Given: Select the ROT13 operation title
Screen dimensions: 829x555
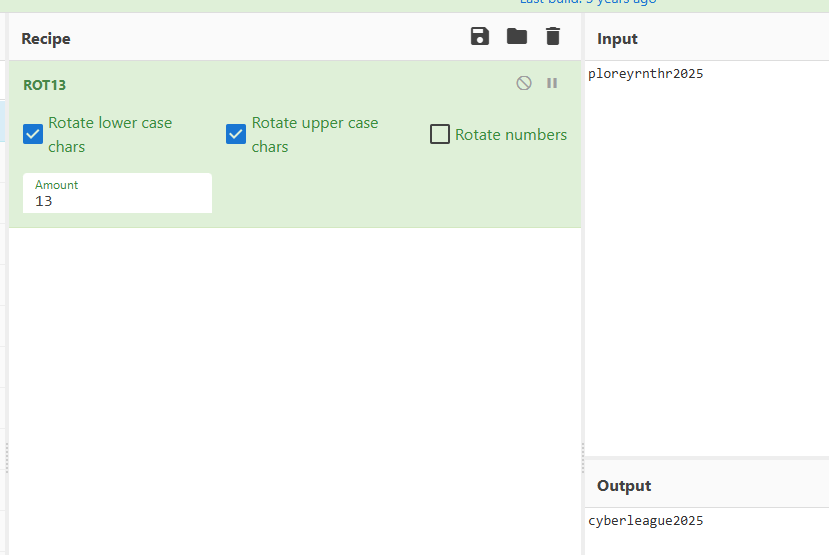Looking at the screenshot, I should (x=45, y=85).
